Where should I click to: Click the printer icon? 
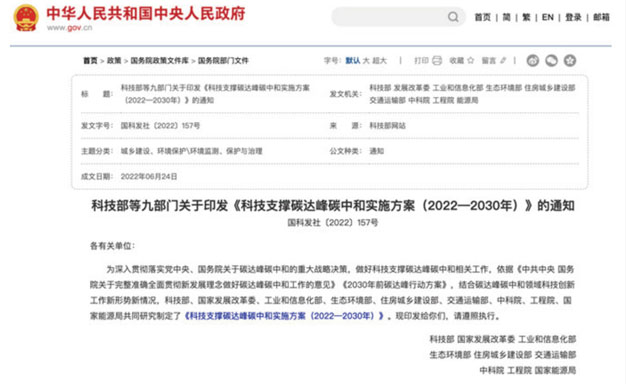[437, 61]
